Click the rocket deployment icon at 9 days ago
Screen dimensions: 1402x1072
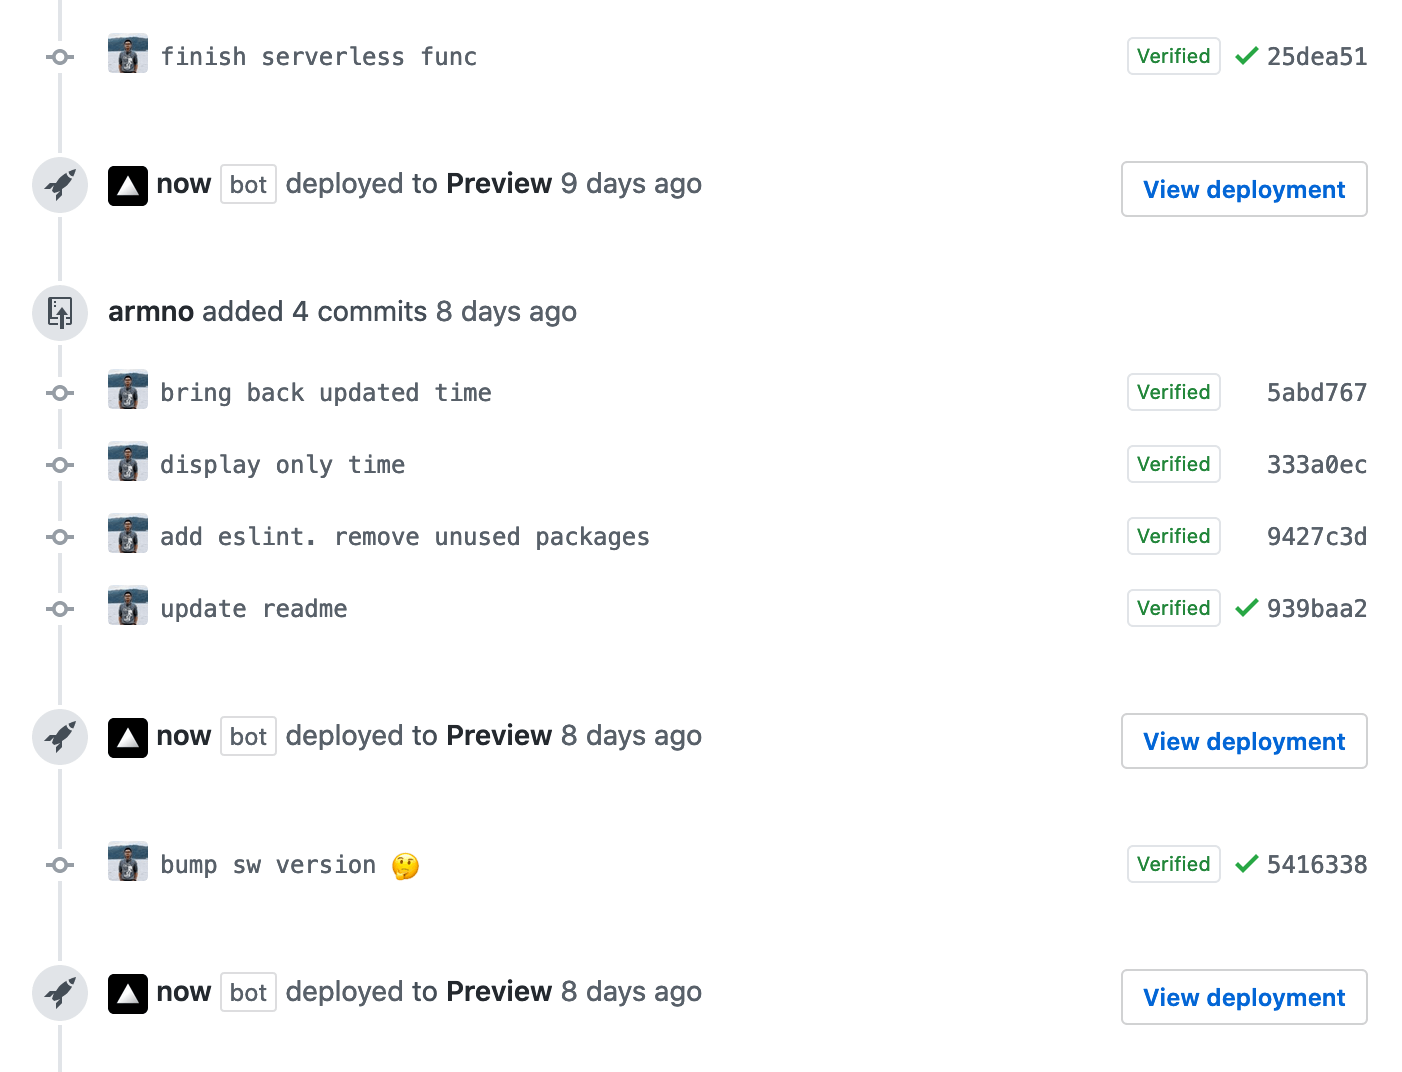click(60, 185)
